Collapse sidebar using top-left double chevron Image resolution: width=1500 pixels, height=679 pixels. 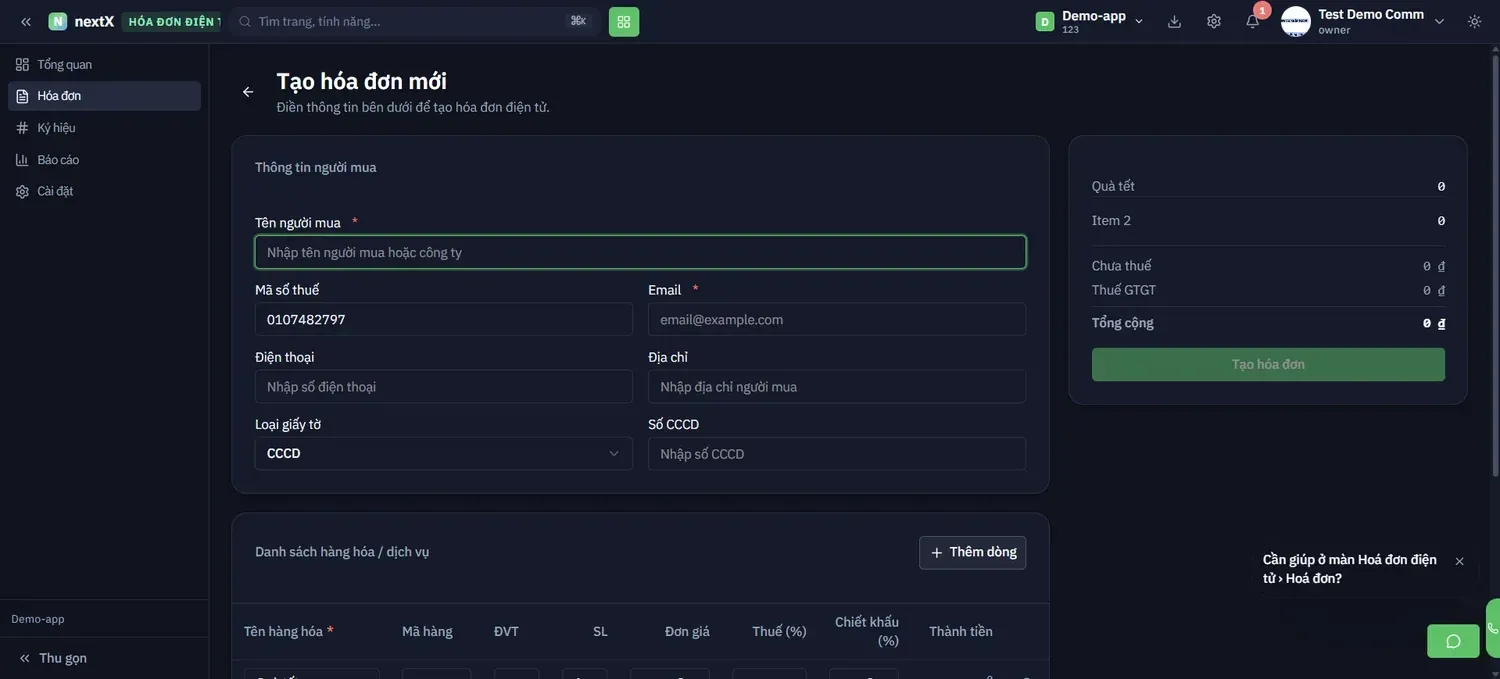26,21
